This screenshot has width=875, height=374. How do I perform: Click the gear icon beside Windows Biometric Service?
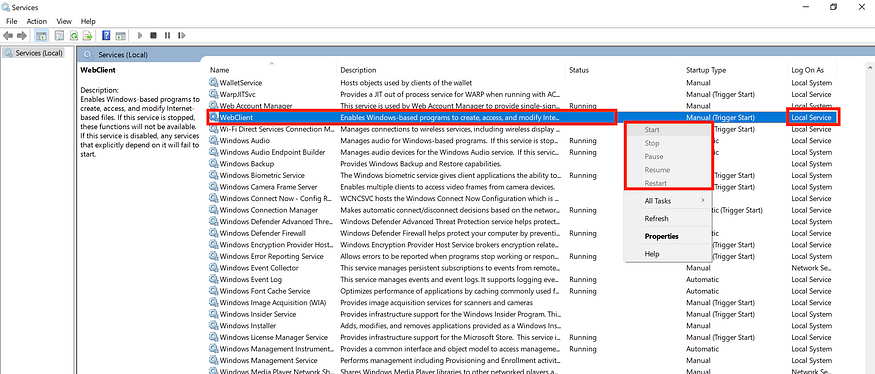click(x=214, y=175)
